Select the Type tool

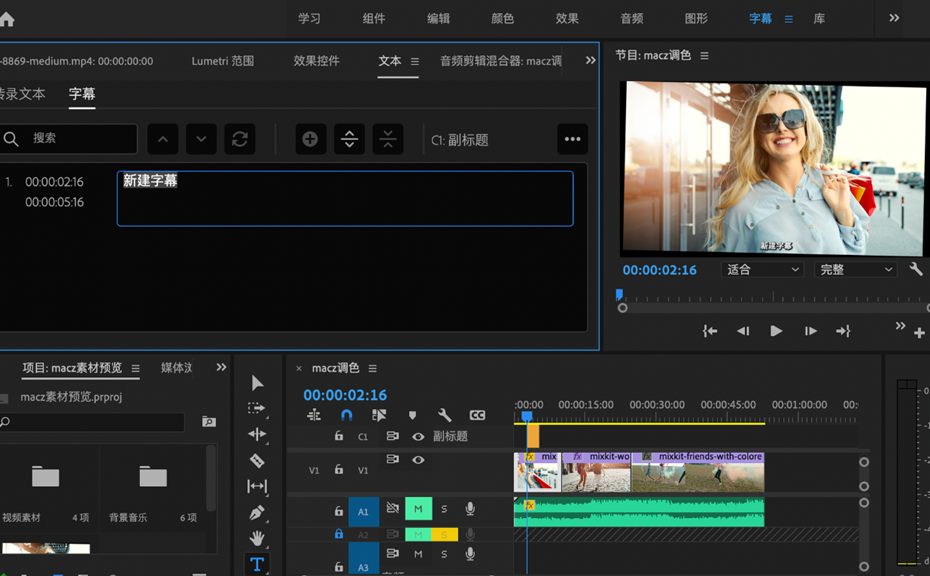257,564
